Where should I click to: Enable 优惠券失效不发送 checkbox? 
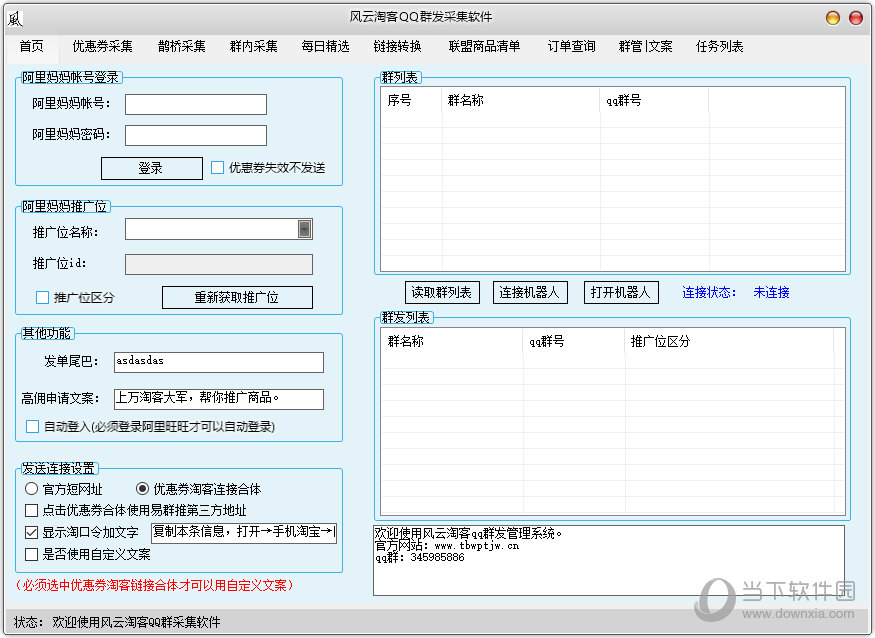tap(218, 167)
